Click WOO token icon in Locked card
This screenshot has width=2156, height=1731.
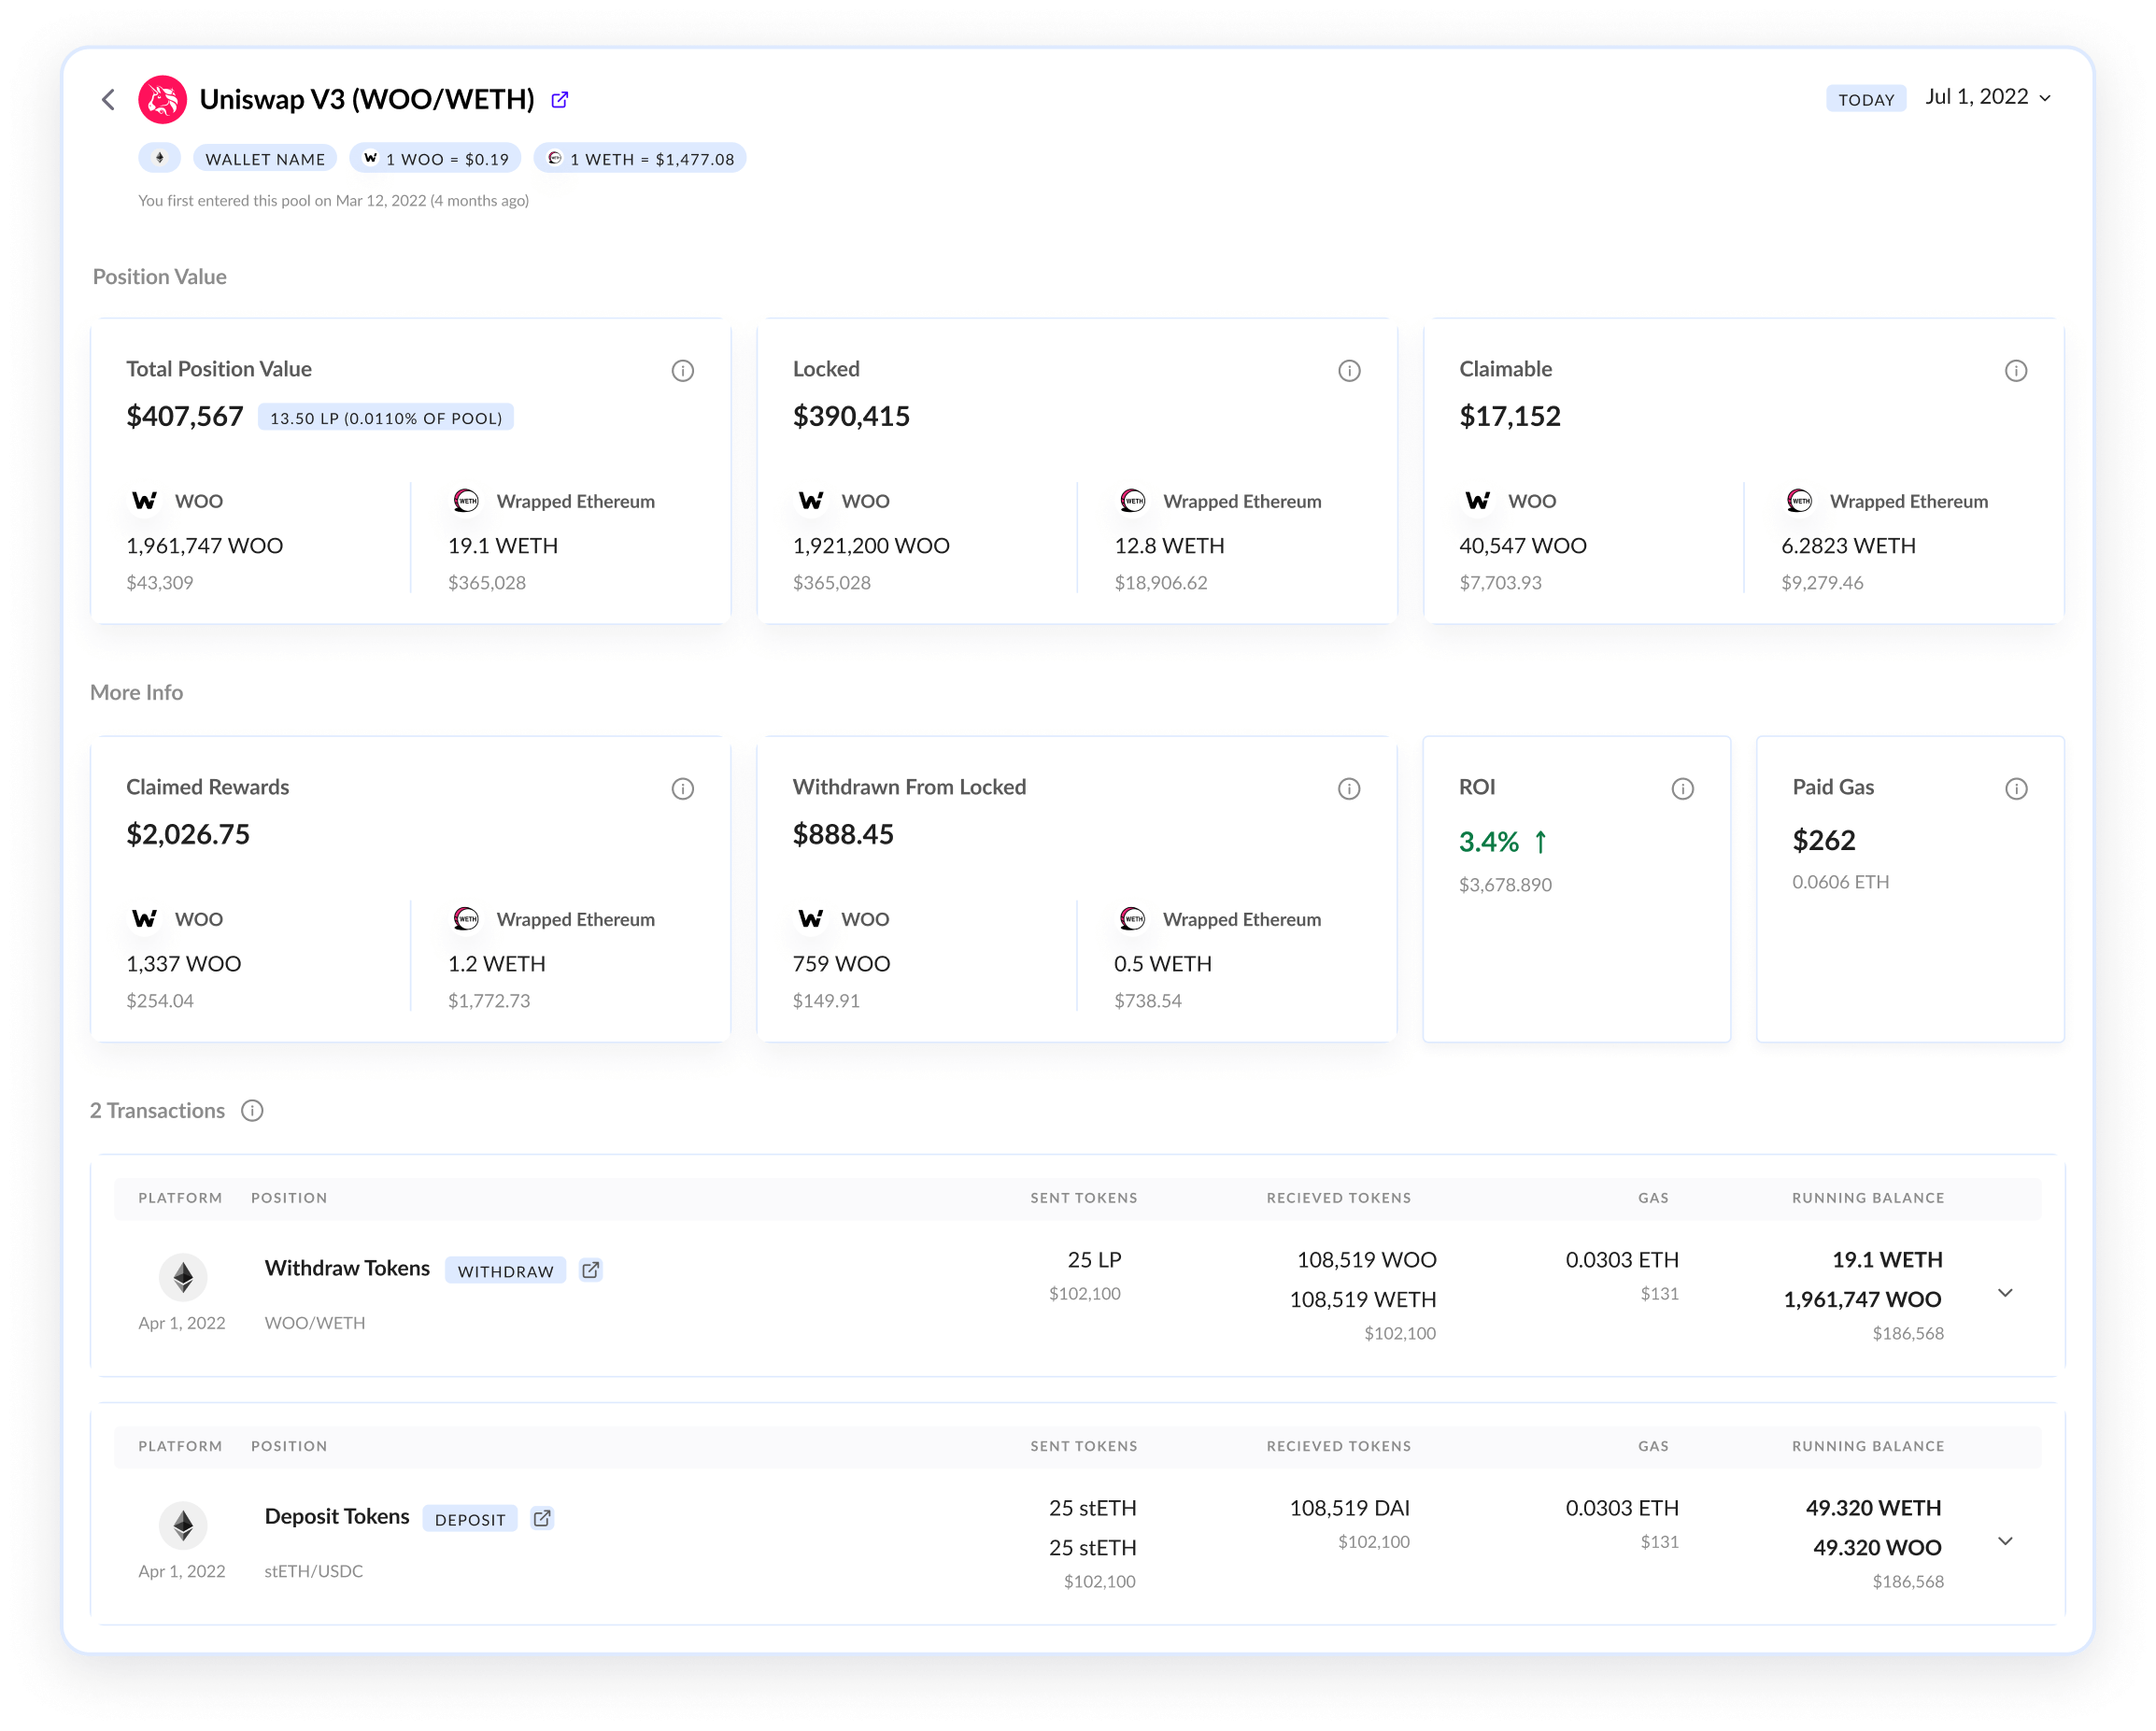(811, 501)
